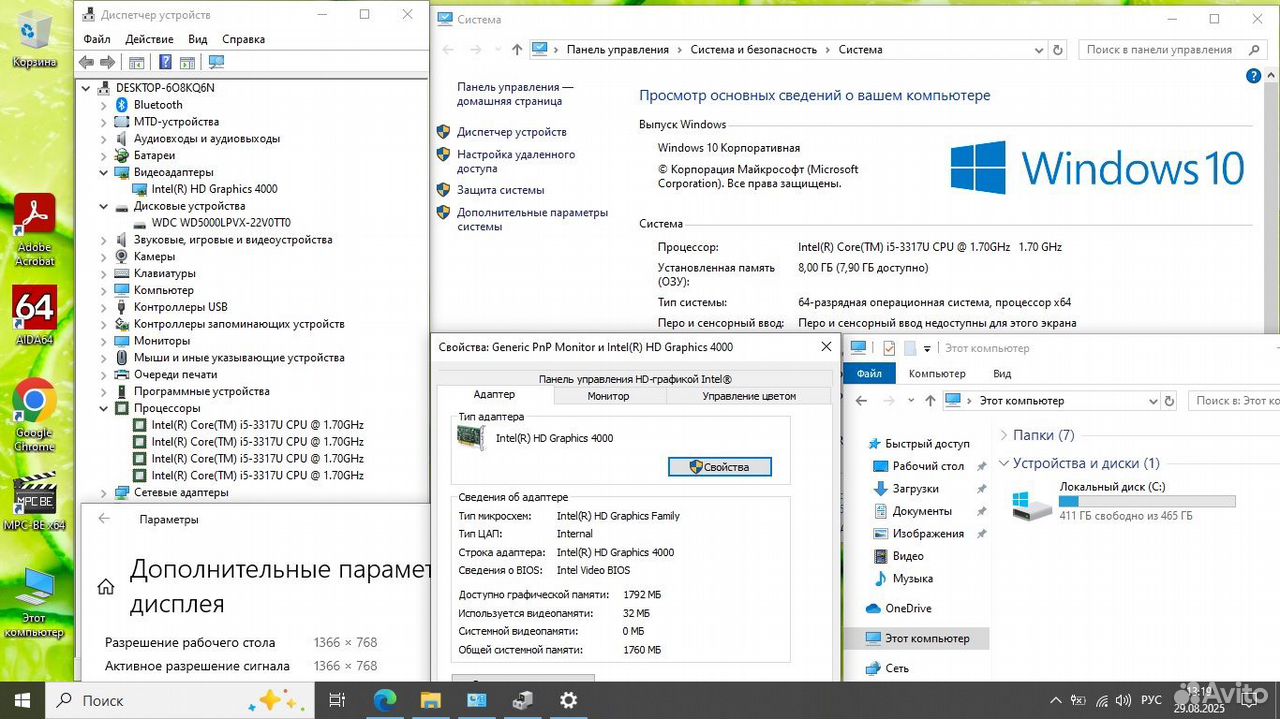Open the Действие menu in Device Manager

pos(150,39)
